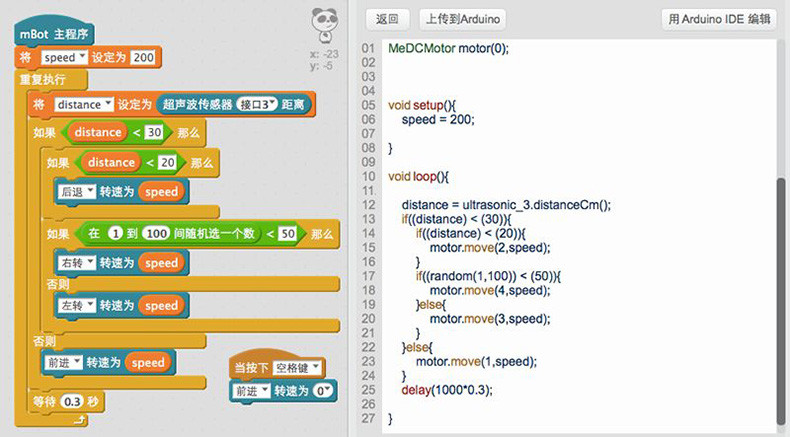Click code line motor.move(2,speed);
This screenshot has width=790, height=437.
490,247
